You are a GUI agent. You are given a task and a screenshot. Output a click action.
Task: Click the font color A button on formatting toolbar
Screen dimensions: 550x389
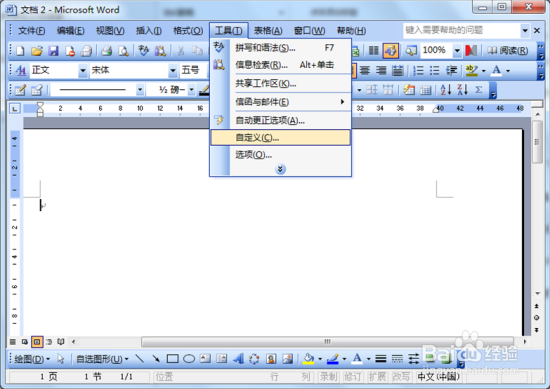(x=496, y=71)
